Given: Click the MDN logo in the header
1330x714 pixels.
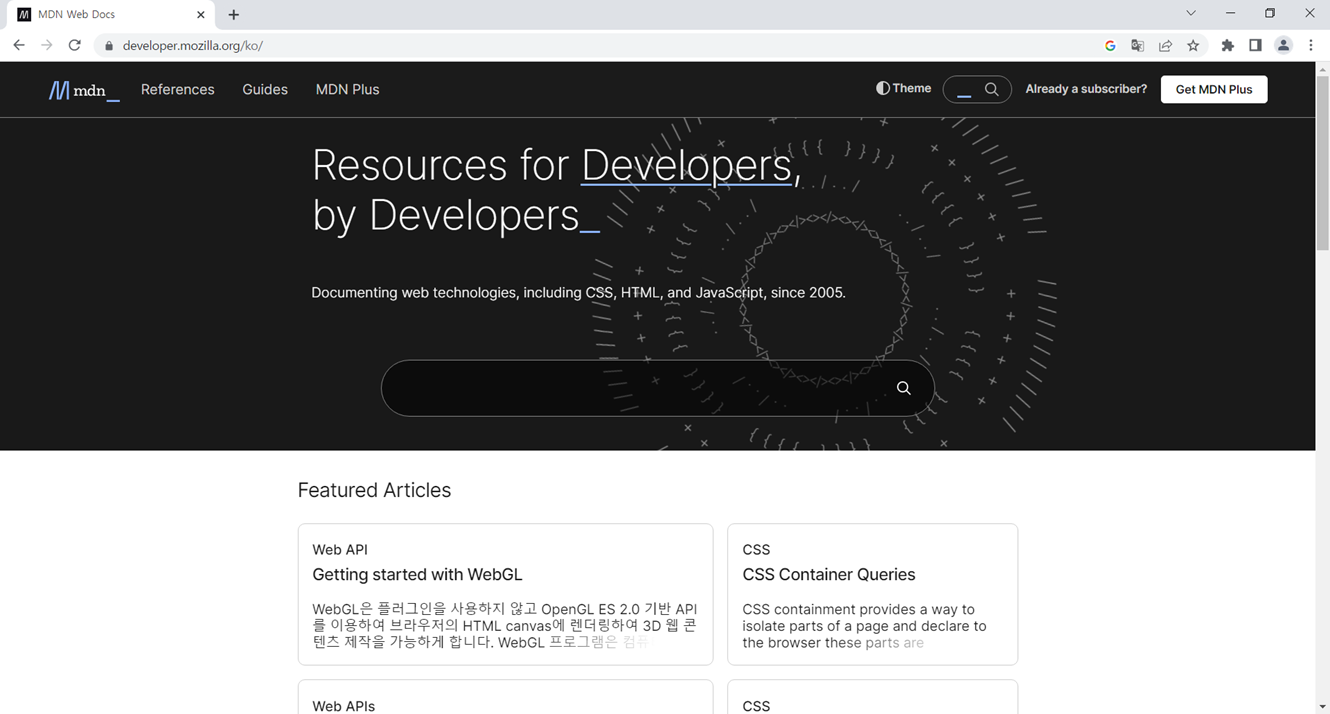Looking at the screenshot, I should (x=84, y=90).
